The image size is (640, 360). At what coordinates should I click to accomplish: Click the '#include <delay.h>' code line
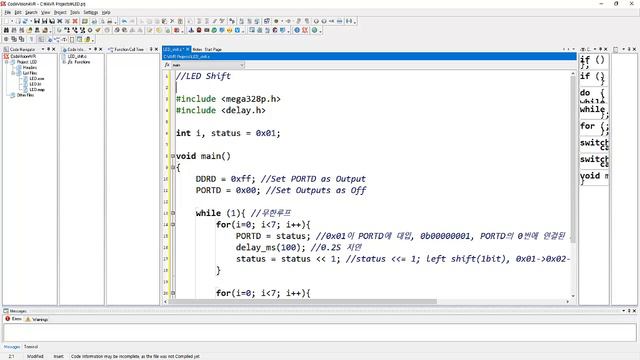[x=221, y=110]
